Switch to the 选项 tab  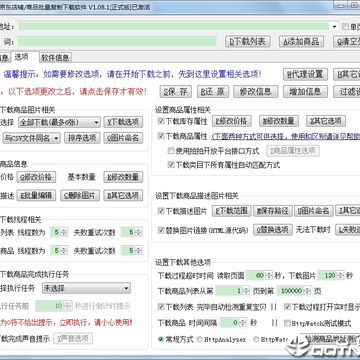tap(25, 57)
